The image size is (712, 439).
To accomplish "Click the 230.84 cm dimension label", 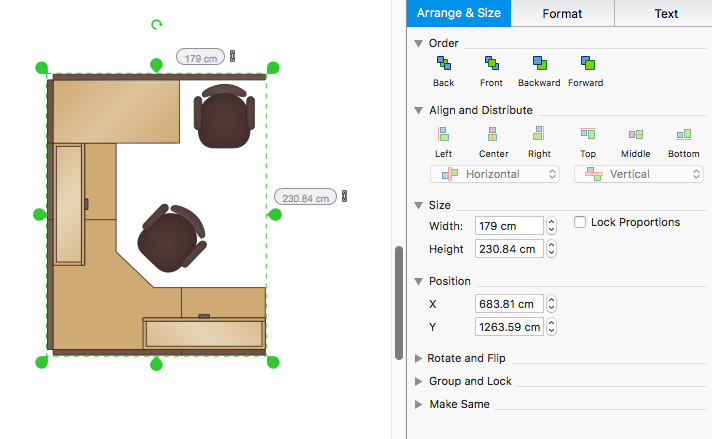I will [x=305, y=197].
